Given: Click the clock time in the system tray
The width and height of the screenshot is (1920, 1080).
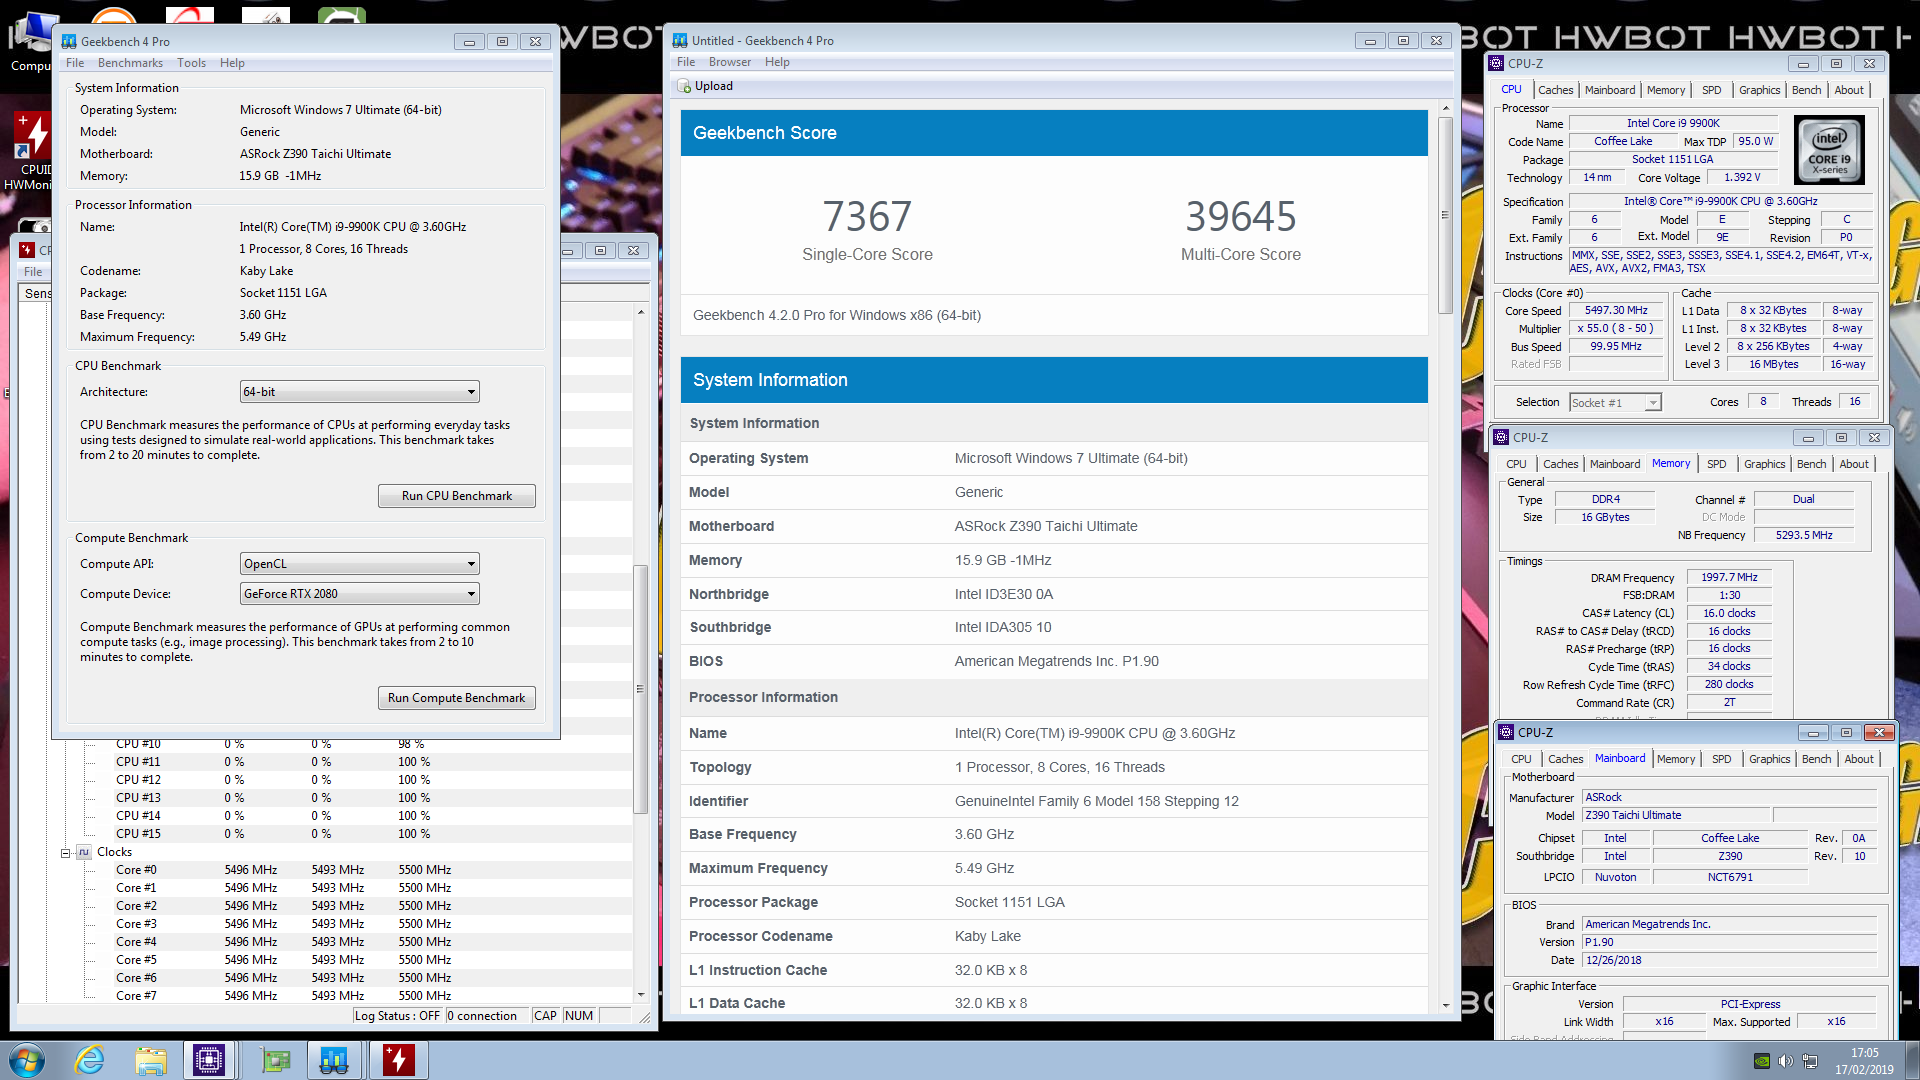Looking at the screenshot, I should [x=1864, y=1053].
